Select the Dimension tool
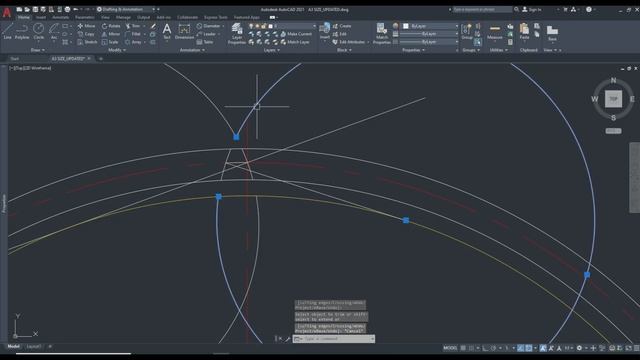This screenshot has height=360, width=640. [x=184, y=31]
